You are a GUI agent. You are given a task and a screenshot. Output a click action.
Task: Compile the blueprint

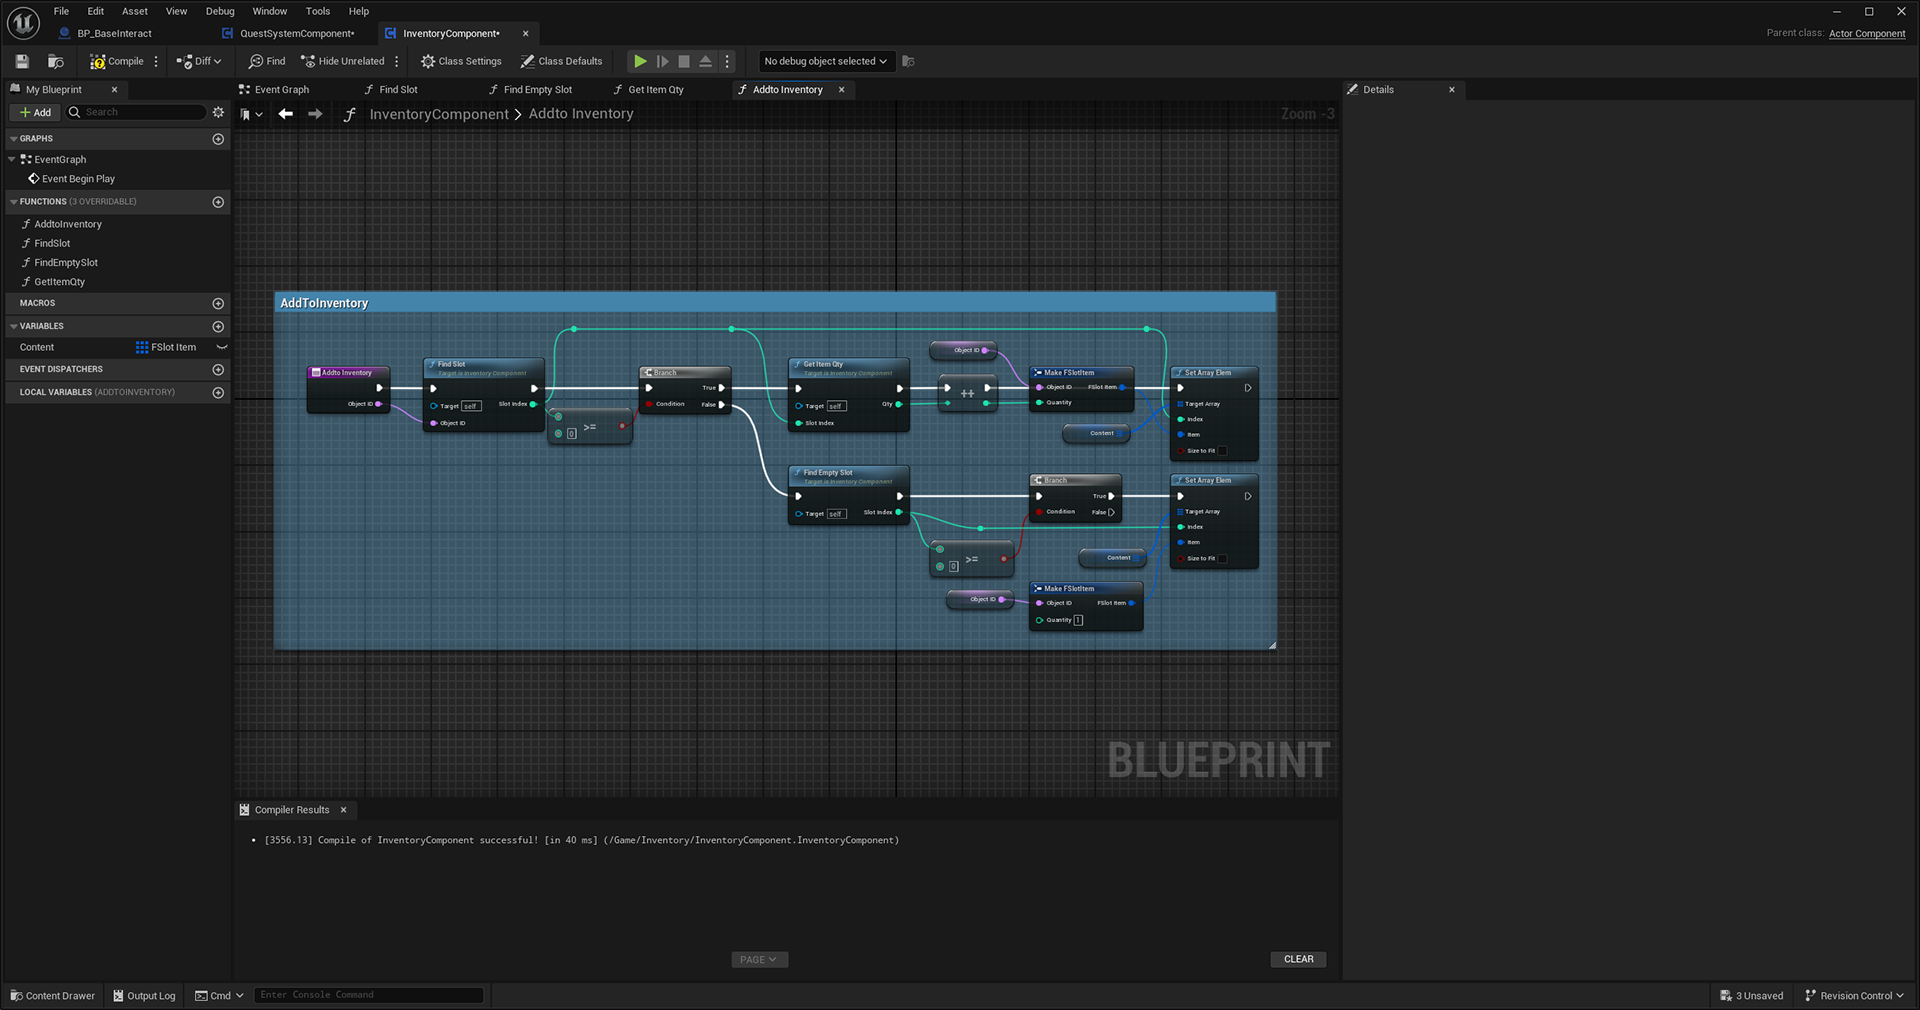coord(117,61)
